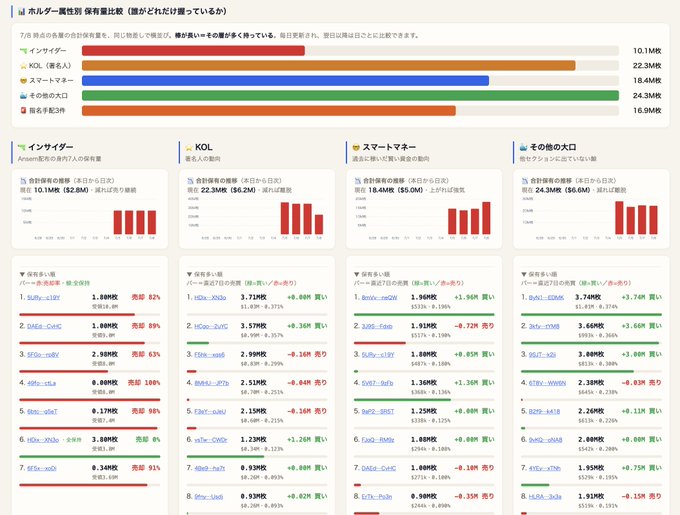Open the その他の大口 rank 1 wallet link holding 3.74M
The image size is (680, 515).
(x=546, y=297)
